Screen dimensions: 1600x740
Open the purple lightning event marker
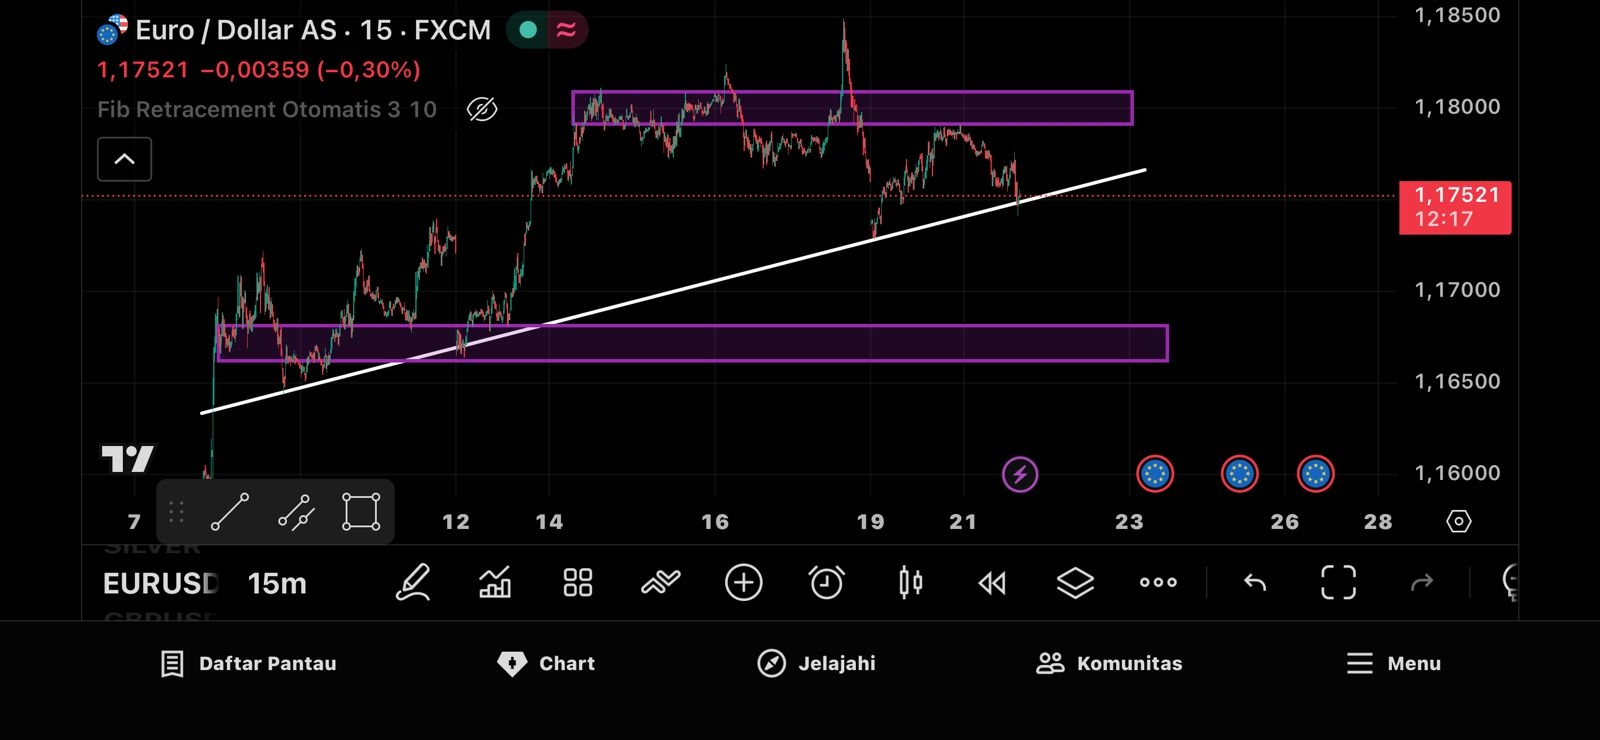coord(1020,474)
